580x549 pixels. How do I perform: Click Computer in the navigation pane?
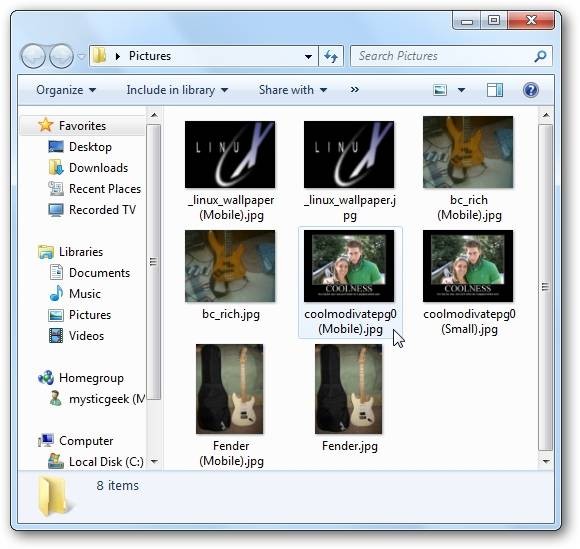(x=76, y=441)
